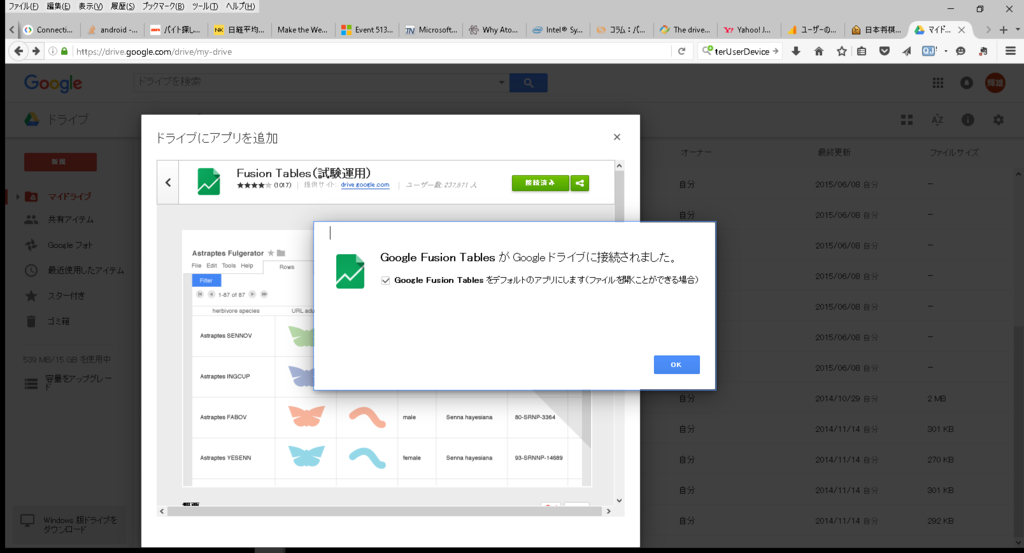Click the Fusion Tables preview screenshot thumbnail

[386, 358]
